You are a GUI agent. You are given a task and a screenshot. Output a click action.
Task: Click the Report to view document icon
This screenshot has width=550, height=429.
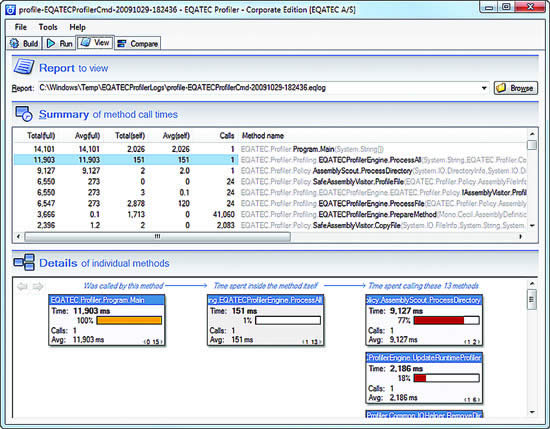coord(24,67)
